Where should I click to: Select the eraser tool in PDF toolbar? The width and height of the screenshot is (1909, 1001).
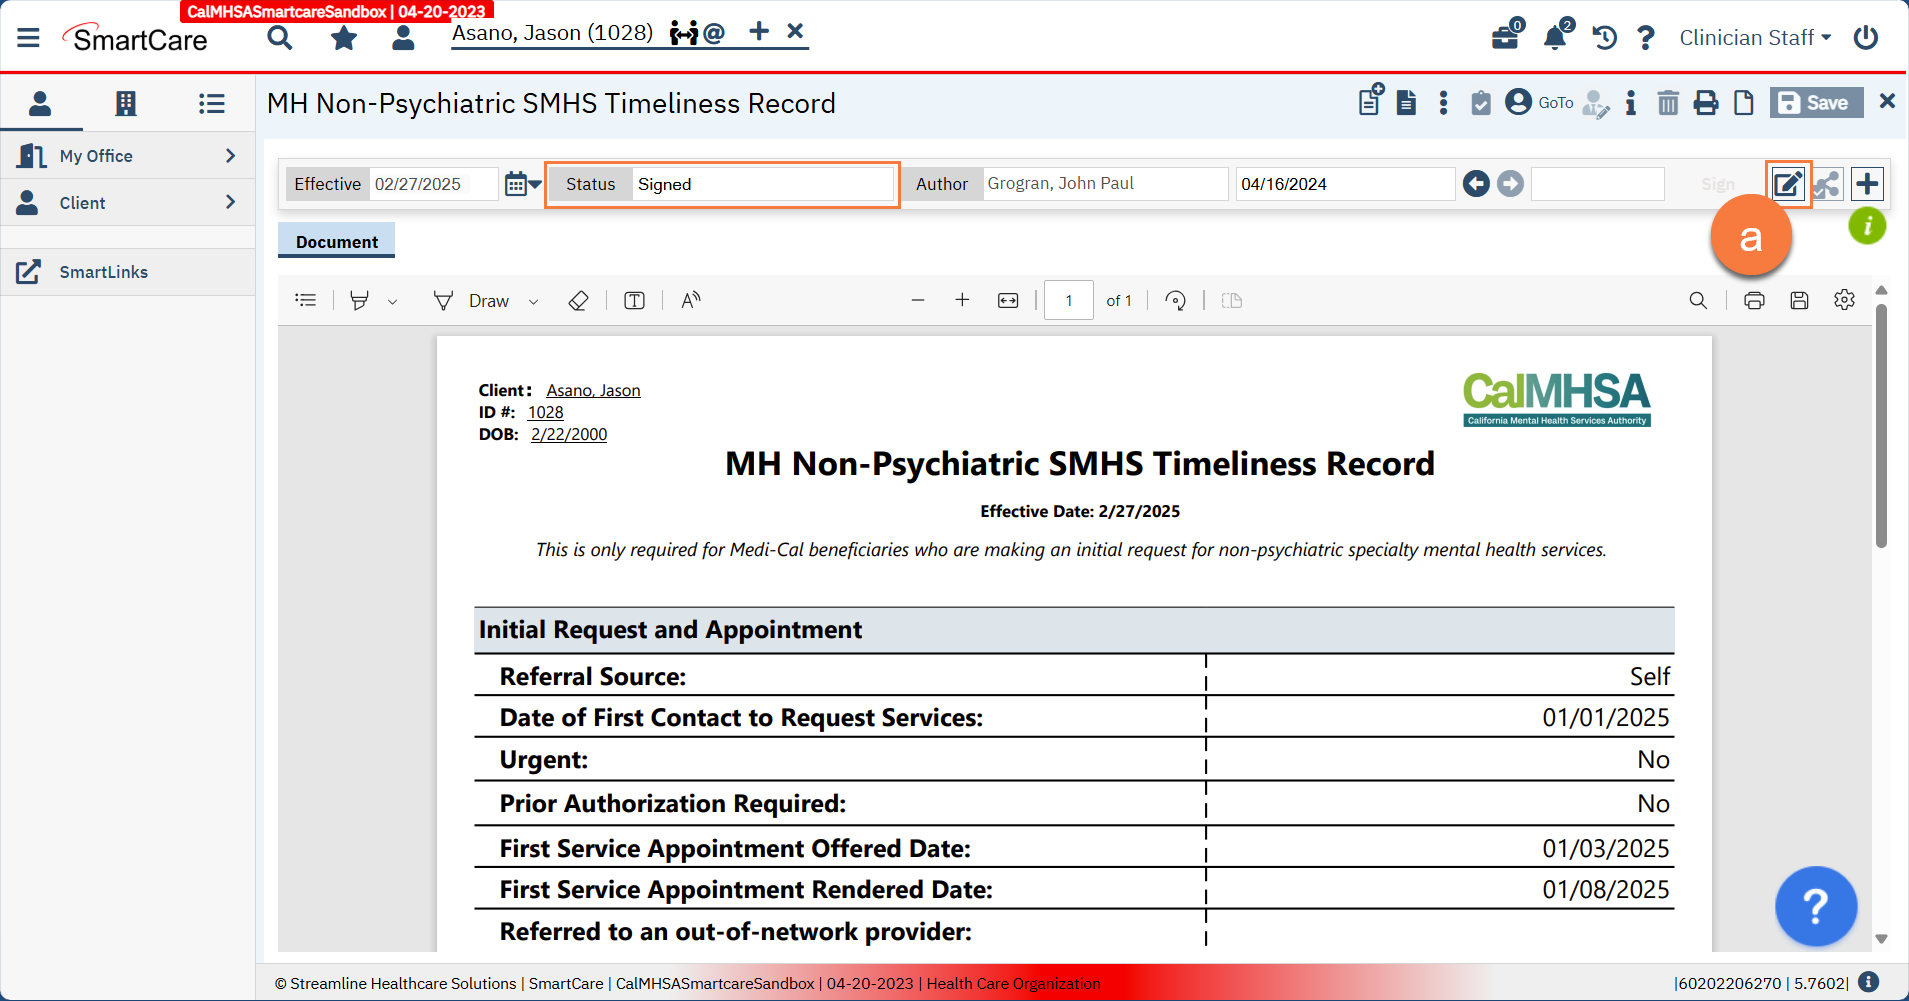coord(578,301)
